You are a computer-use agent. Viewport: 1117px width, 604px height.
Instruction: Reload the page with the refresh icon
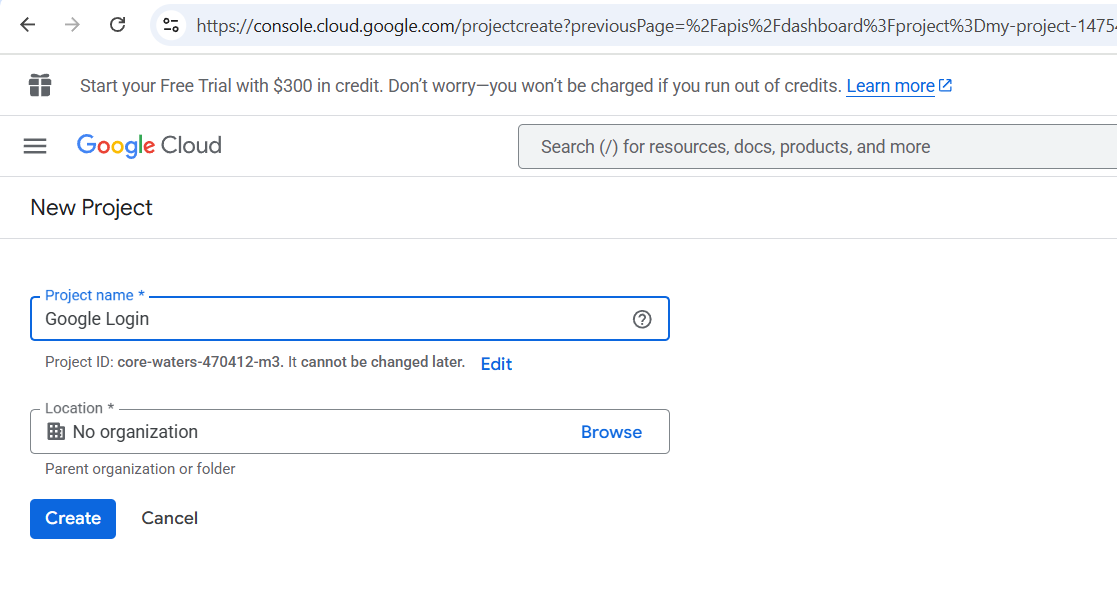(117, 25)
